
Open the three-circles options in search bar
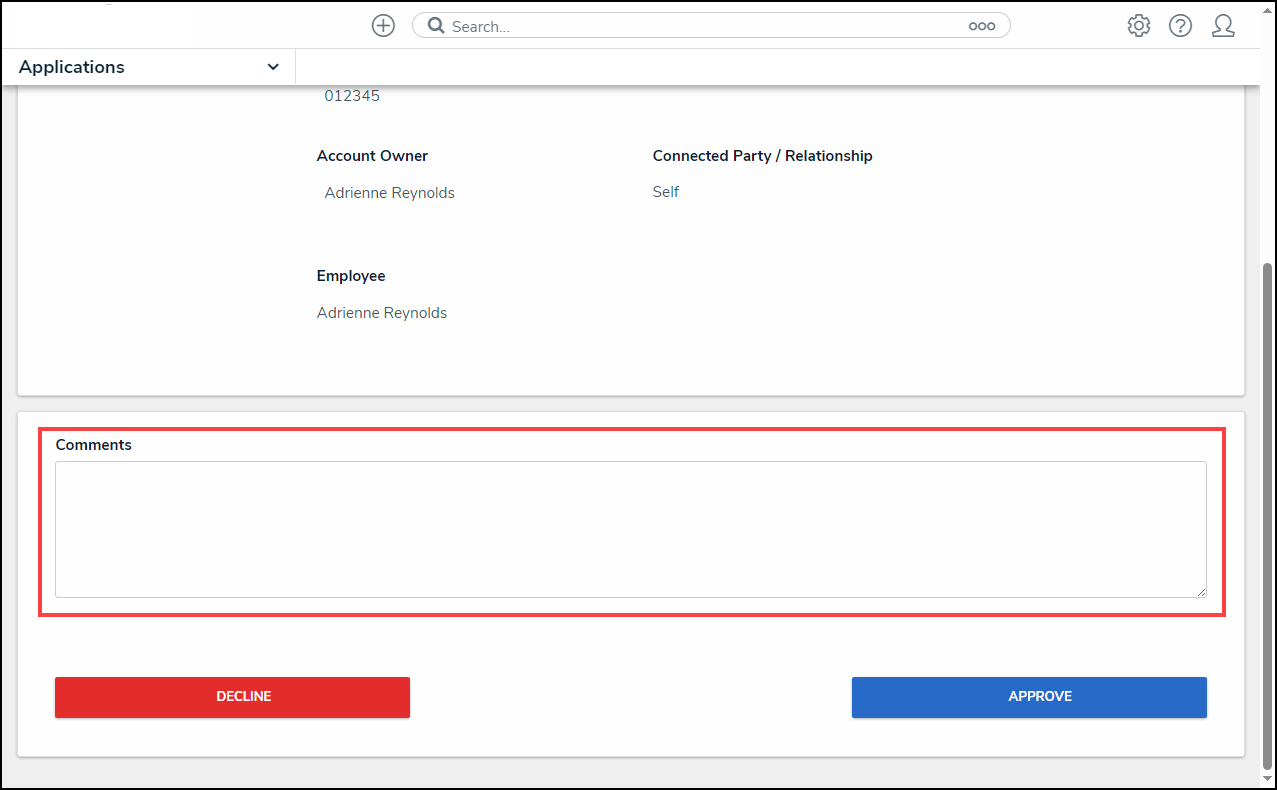pyautogui.click(x=981, y=26)
